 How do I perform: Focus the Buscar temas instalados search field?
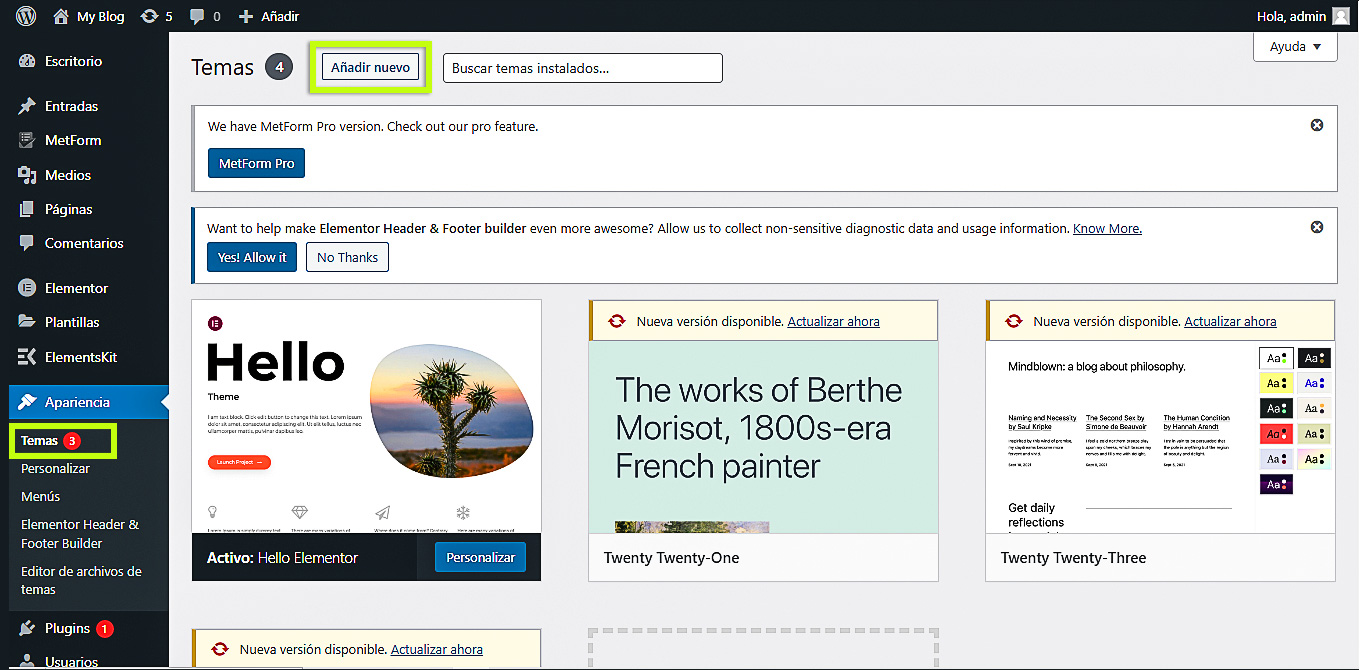pyautogui.click(x=582, y=68)
